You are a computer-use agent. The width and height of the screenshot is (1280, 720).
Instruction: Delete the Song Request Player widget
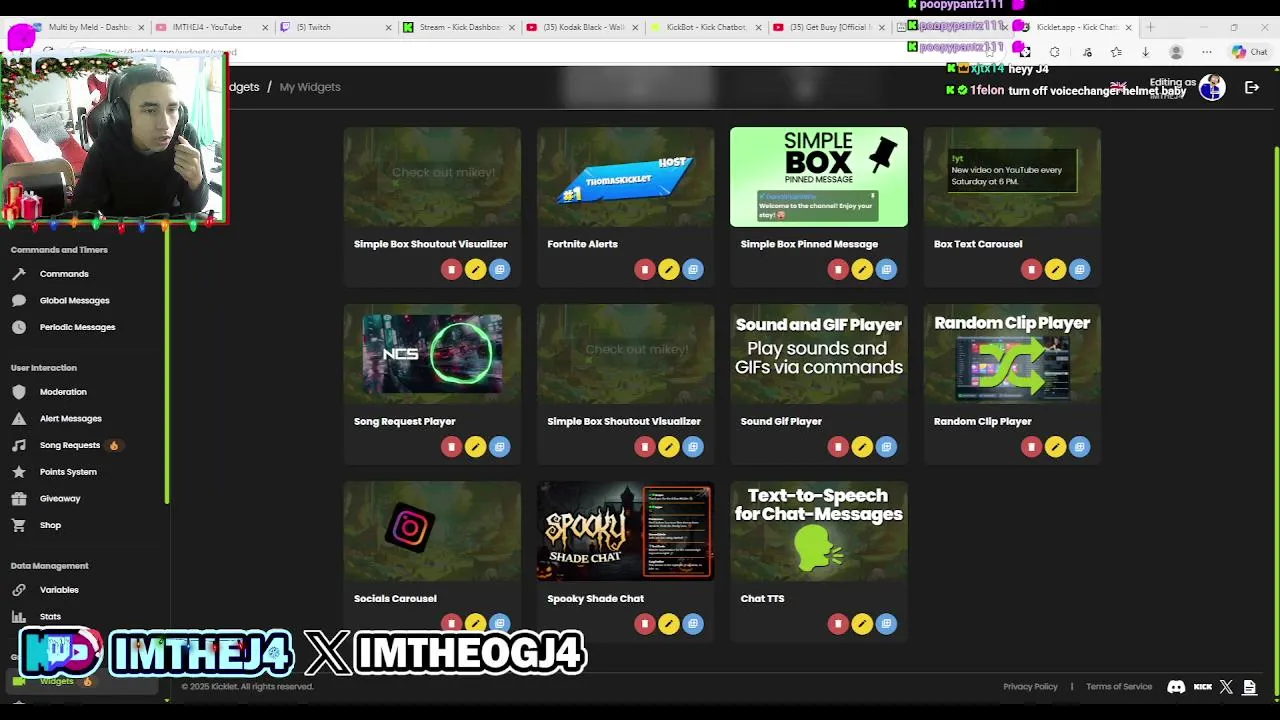(x=451, y=447)
